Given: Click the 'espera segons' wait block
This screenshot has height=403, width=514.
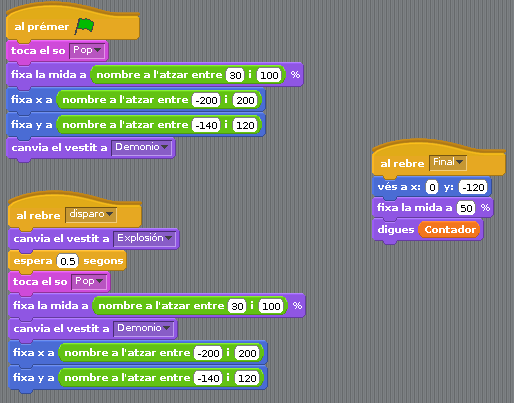Looking at the screenshot, I should pyautogui.click(x=67, y=261).
